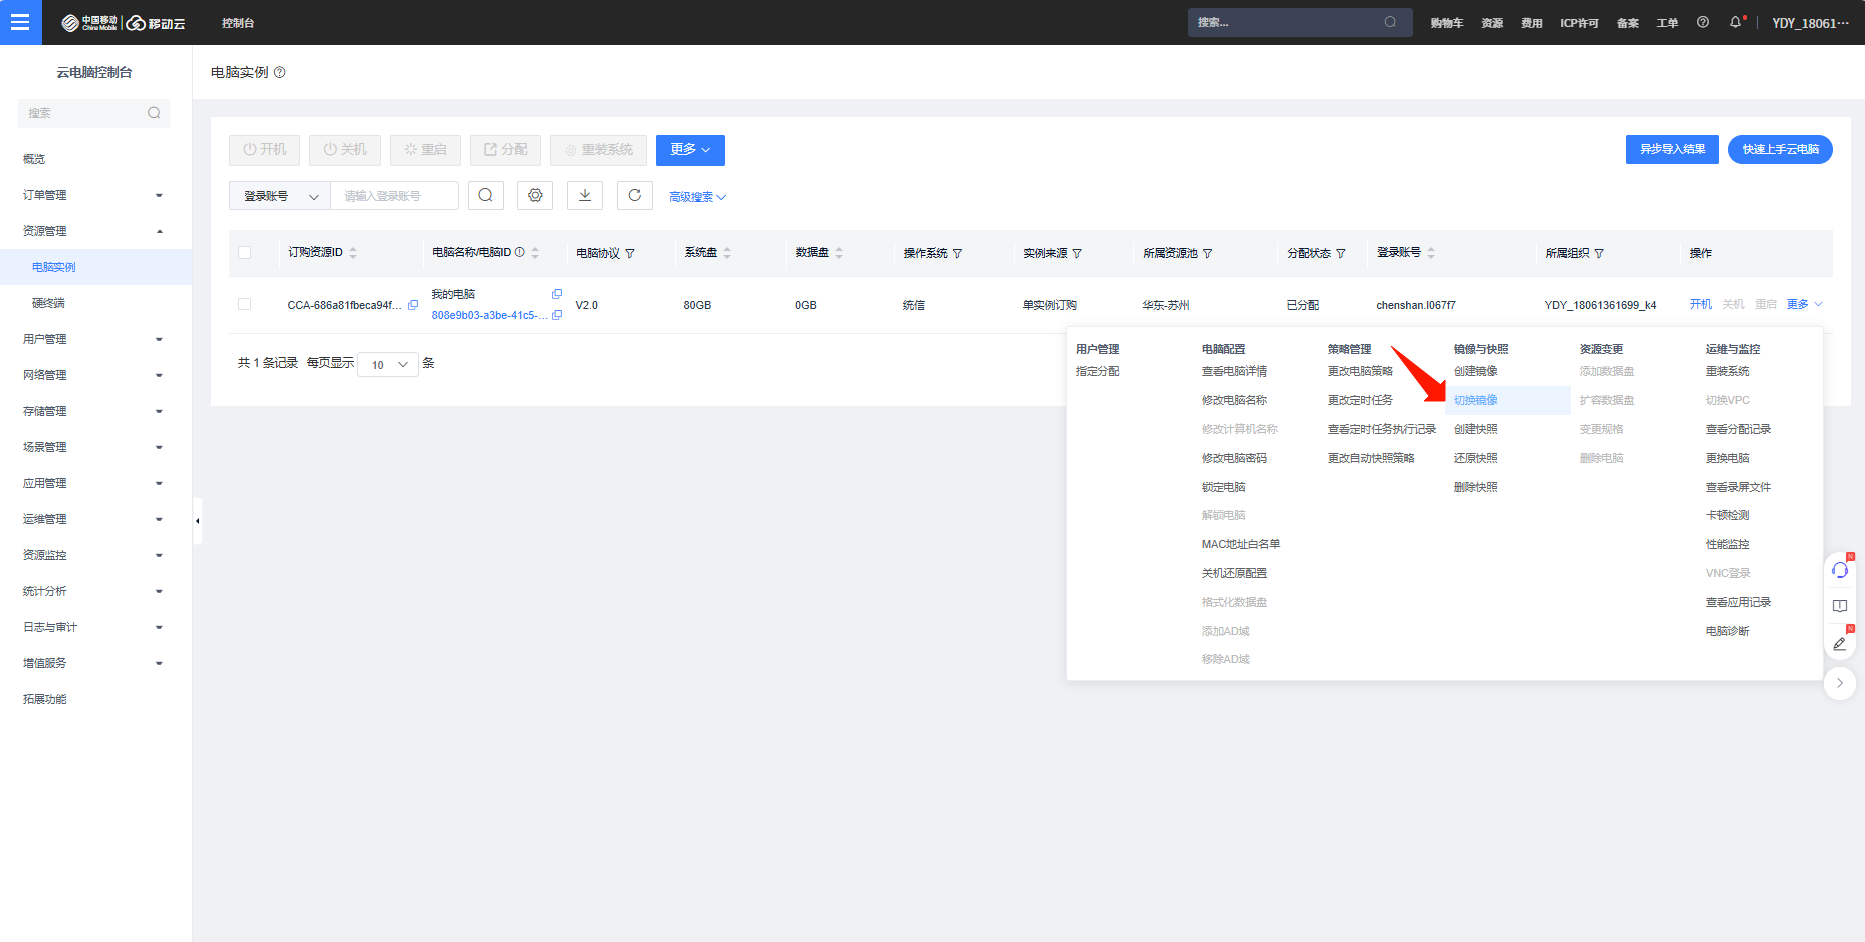The width and height of the screenshot is (1865, 942).
Task: Filter the 电脑协议 column
Action: tap(630, 254)
